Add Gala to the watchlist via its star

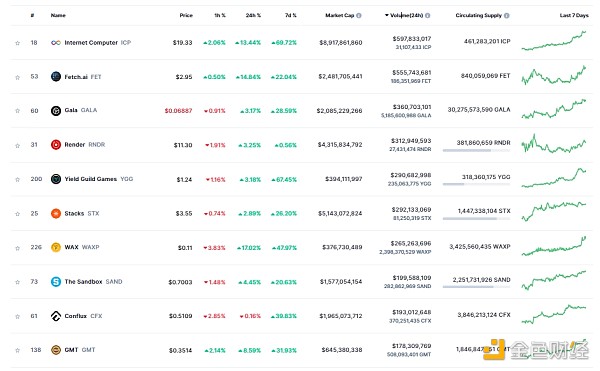pyautogui.click(x=18, y=111)
